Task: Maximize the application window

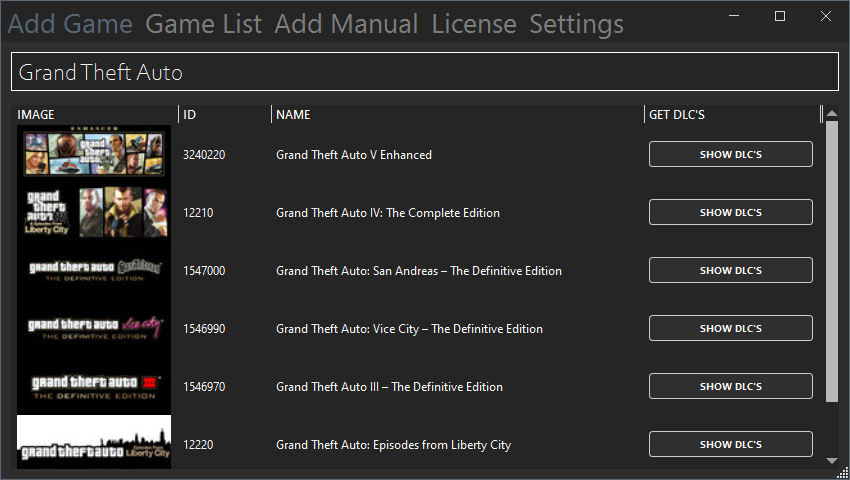Action: click(780, 16)
